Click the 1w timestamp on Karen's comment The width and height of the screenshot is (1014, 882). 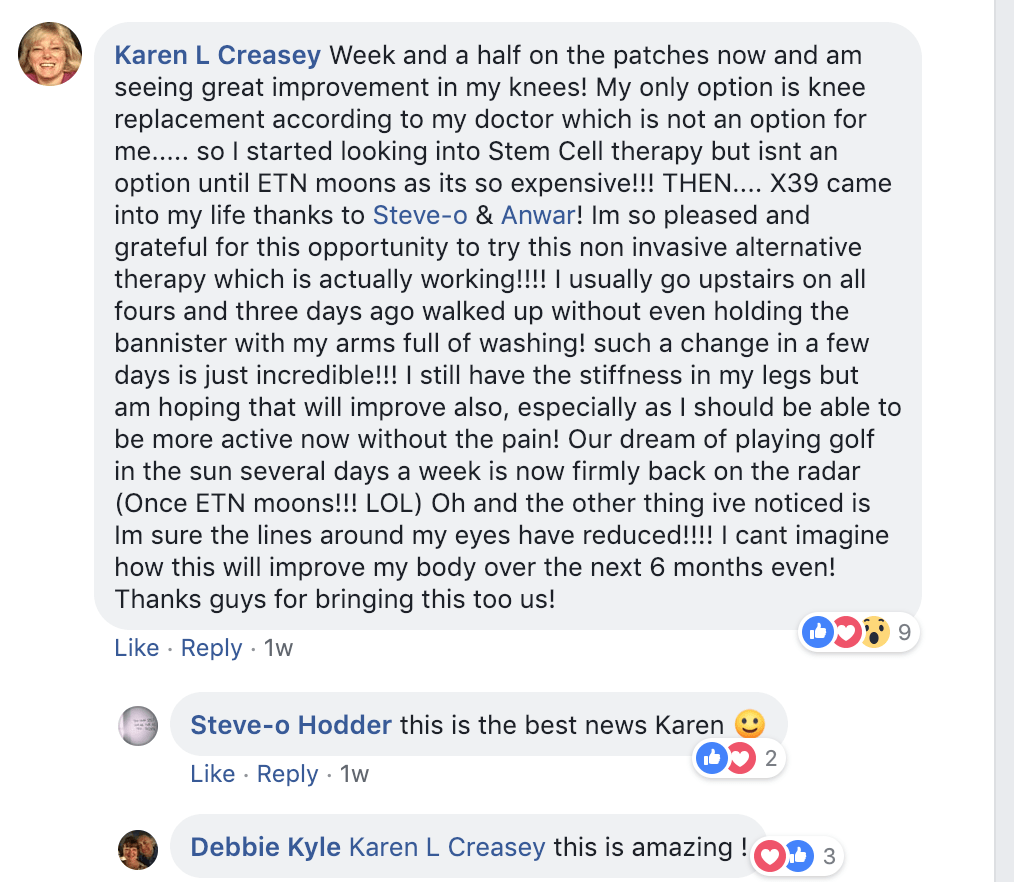pos(278,648)
